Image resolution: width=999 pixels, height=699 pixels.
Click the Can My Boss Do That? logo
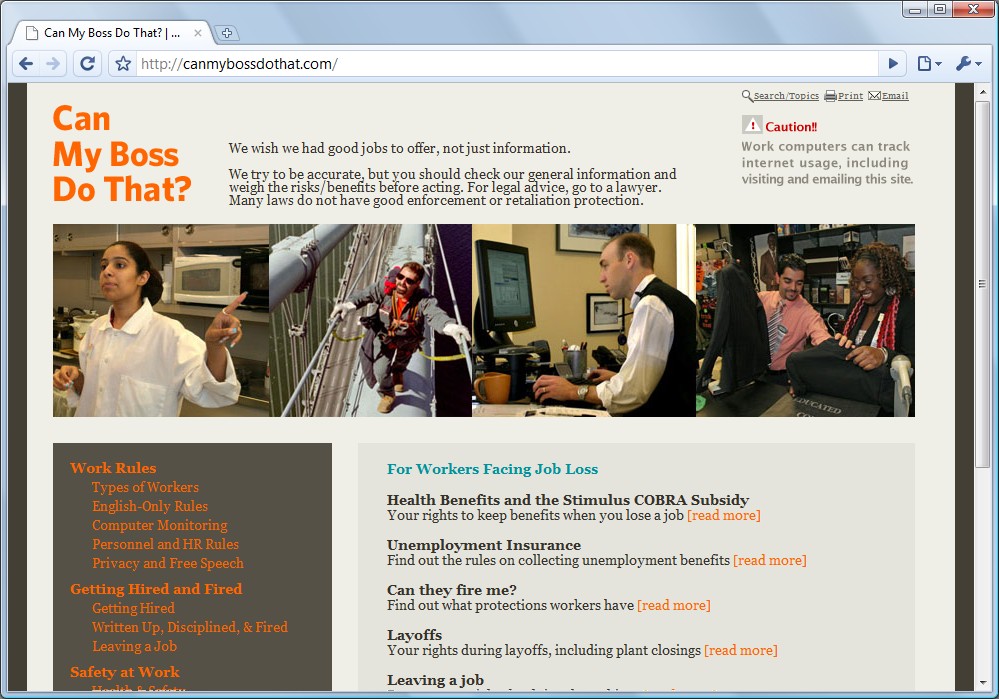122,154
